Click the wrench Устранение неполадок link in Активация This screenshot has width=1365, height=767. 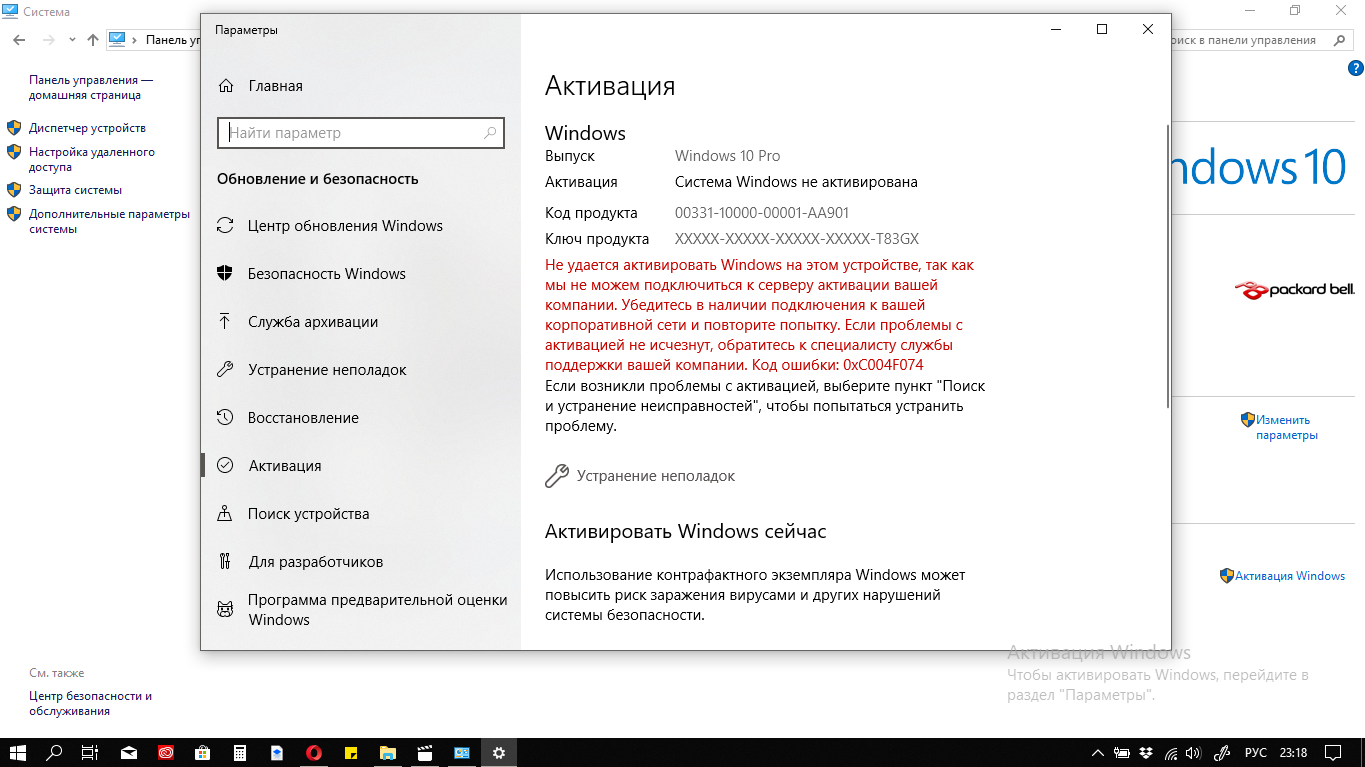640,476
